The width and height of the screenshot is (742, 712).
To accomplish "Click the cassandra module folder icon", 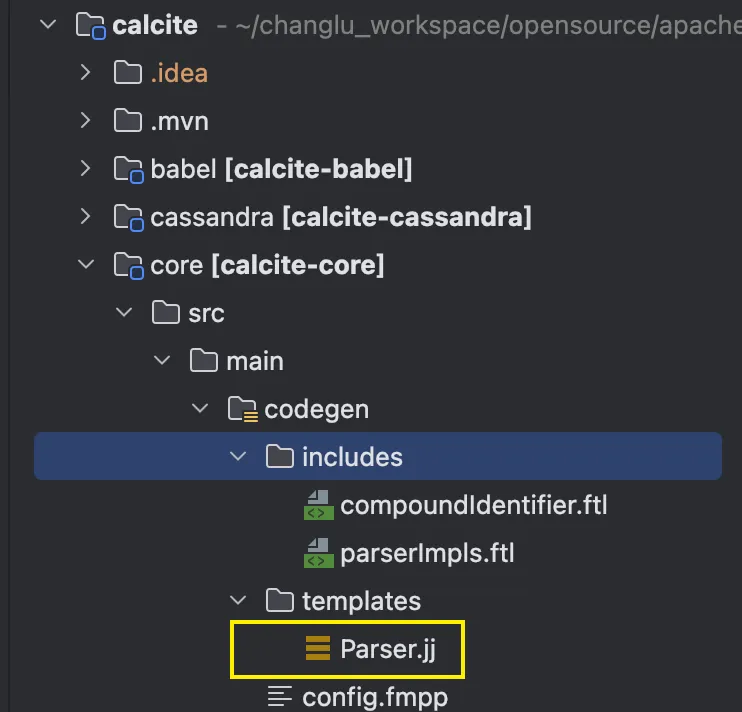I will click(128, 217).
